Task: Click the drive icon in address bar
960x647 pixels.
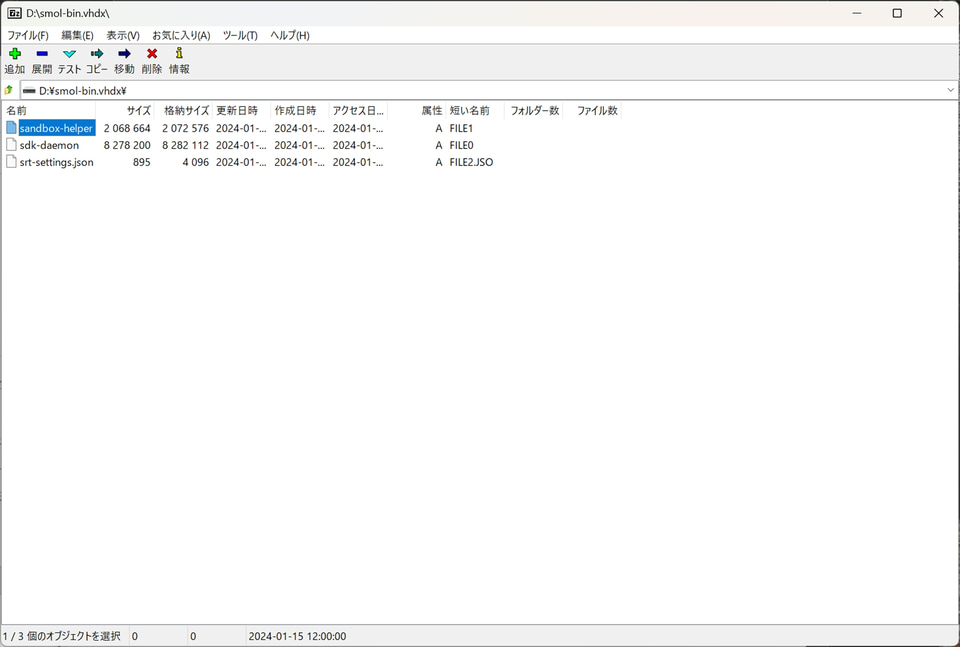Action: pyautogui.click(x=29, y=91)
